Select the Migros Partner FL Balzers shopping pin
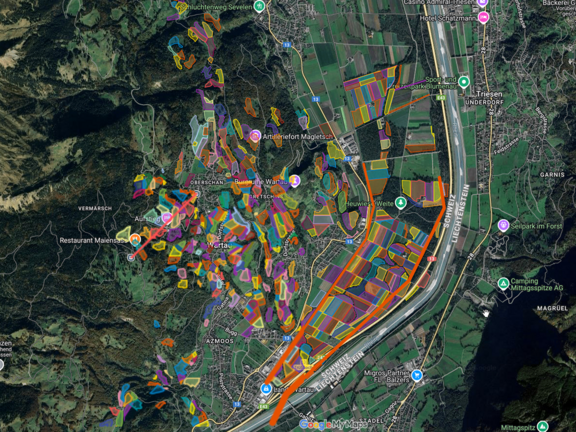The width and height of the screenshot is (576, 432). point(417,375)
